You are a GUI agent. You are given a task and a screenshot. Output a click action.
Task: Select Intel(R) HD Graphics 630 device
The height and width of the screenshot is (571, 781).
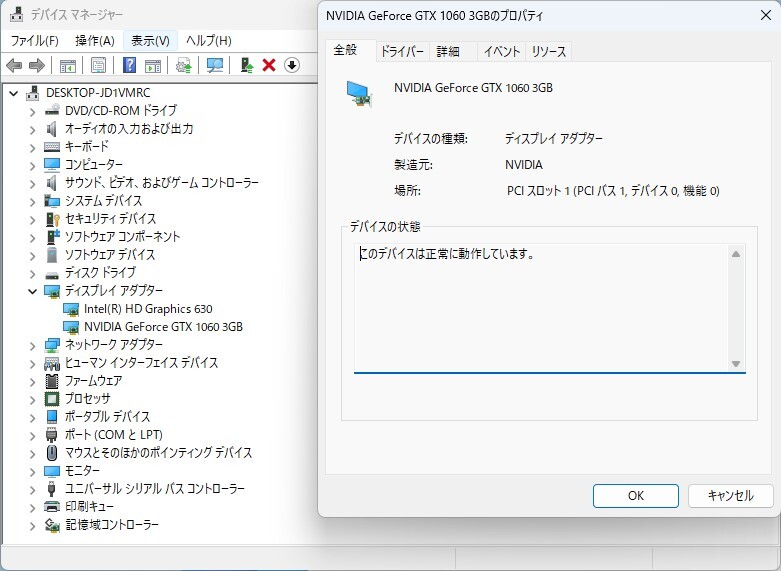(x=148, y=309)
